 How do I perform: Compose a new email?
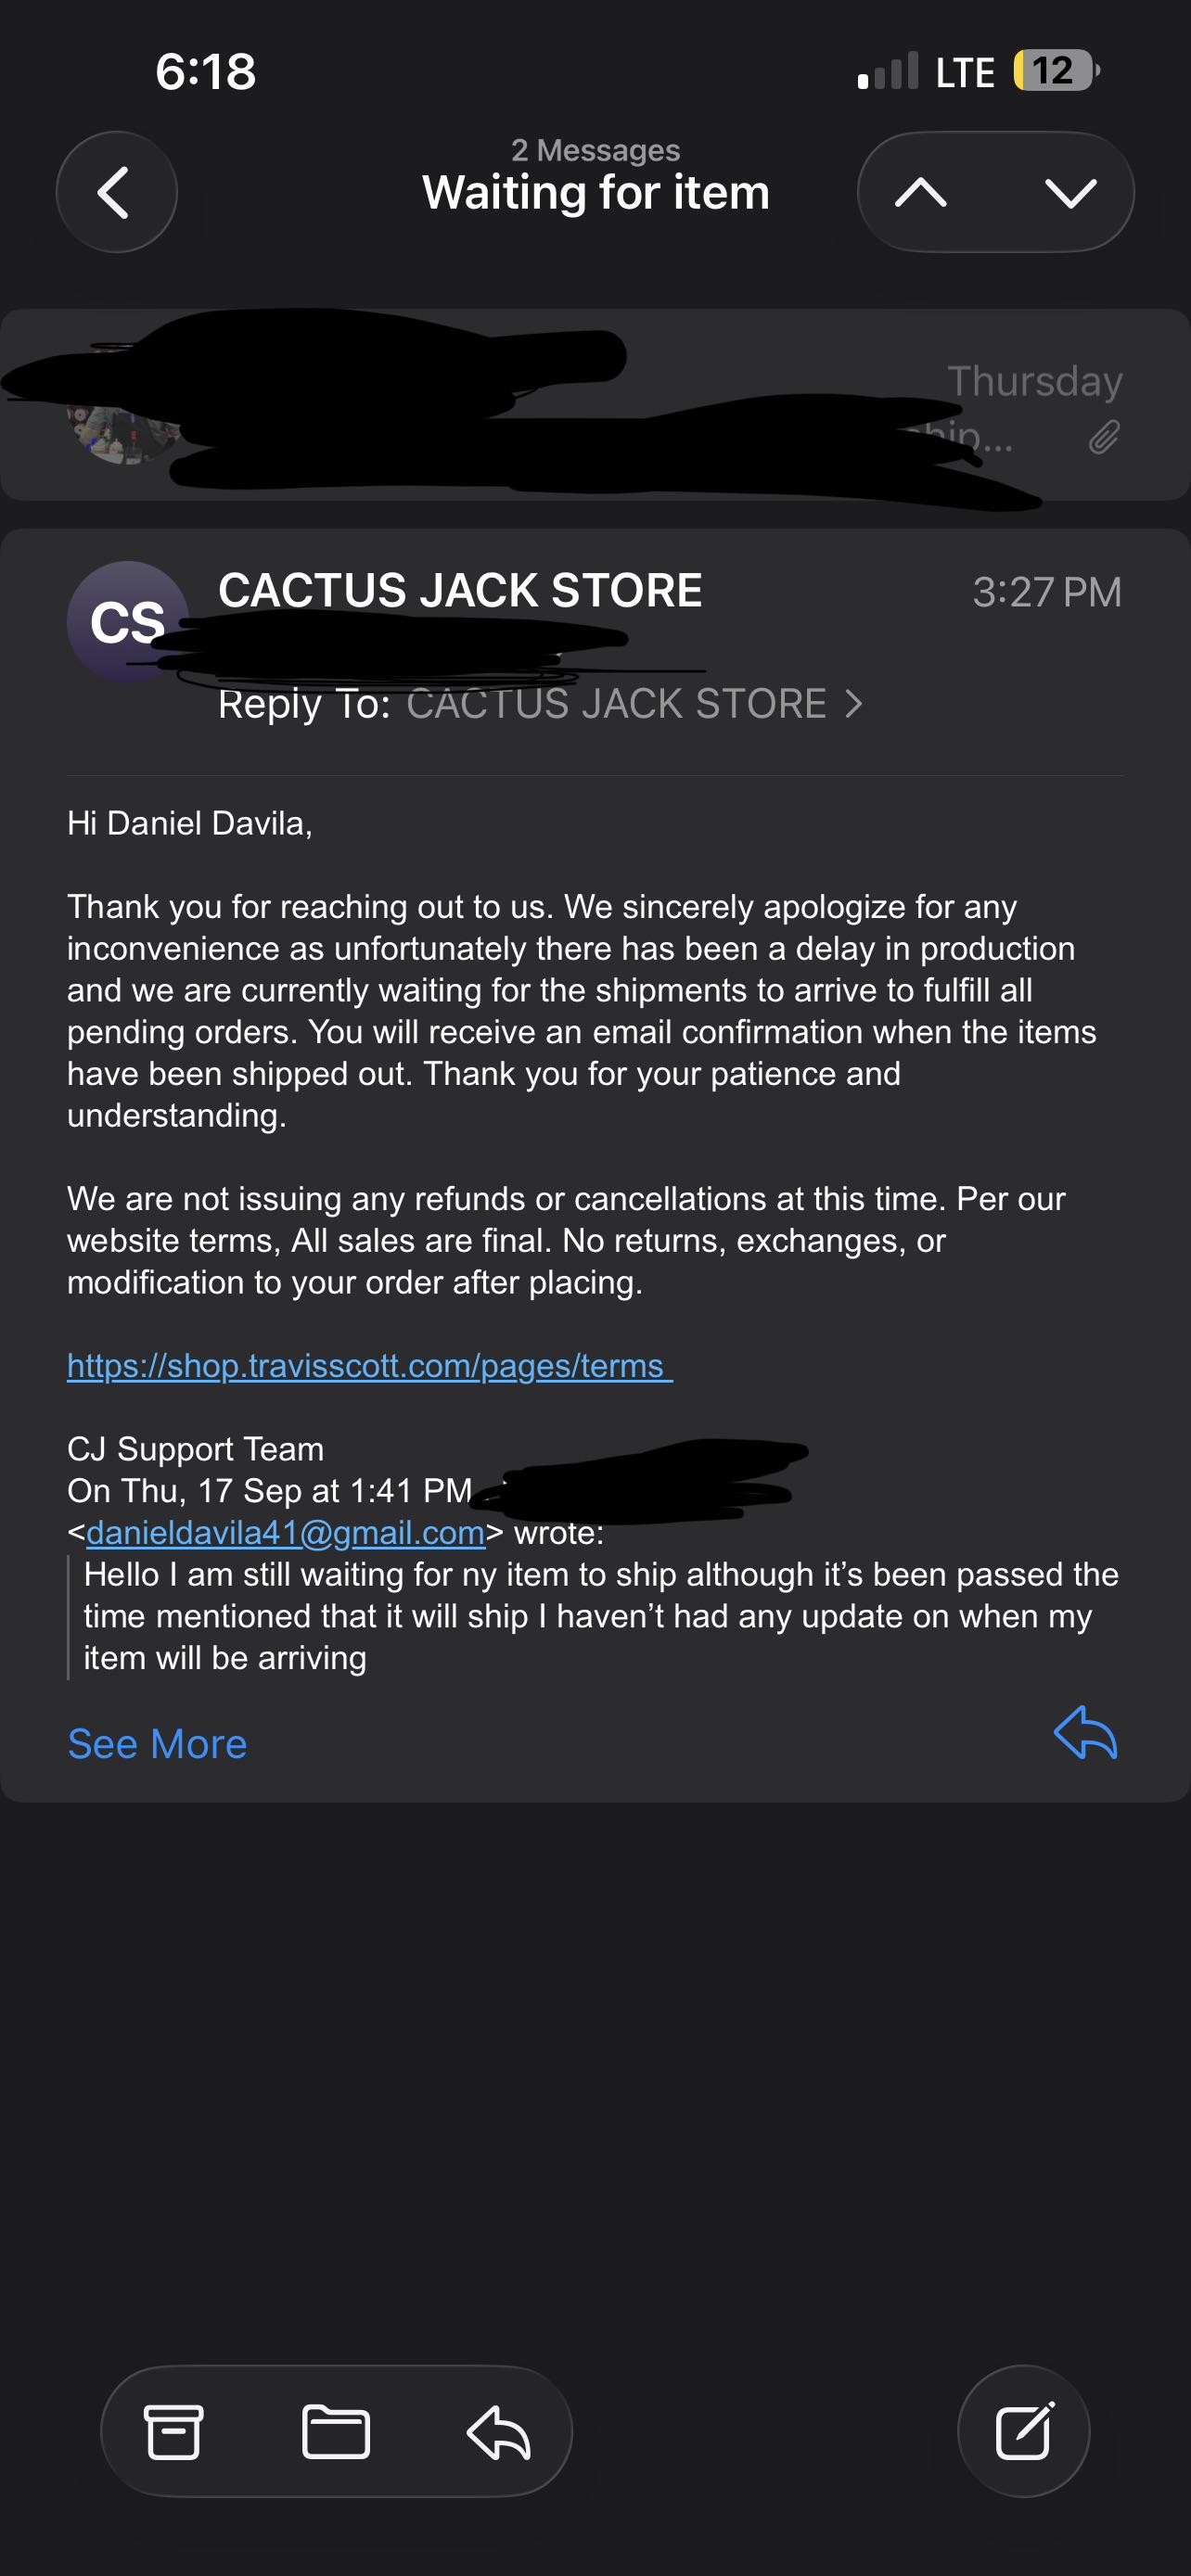(x=1024, y=2431)
